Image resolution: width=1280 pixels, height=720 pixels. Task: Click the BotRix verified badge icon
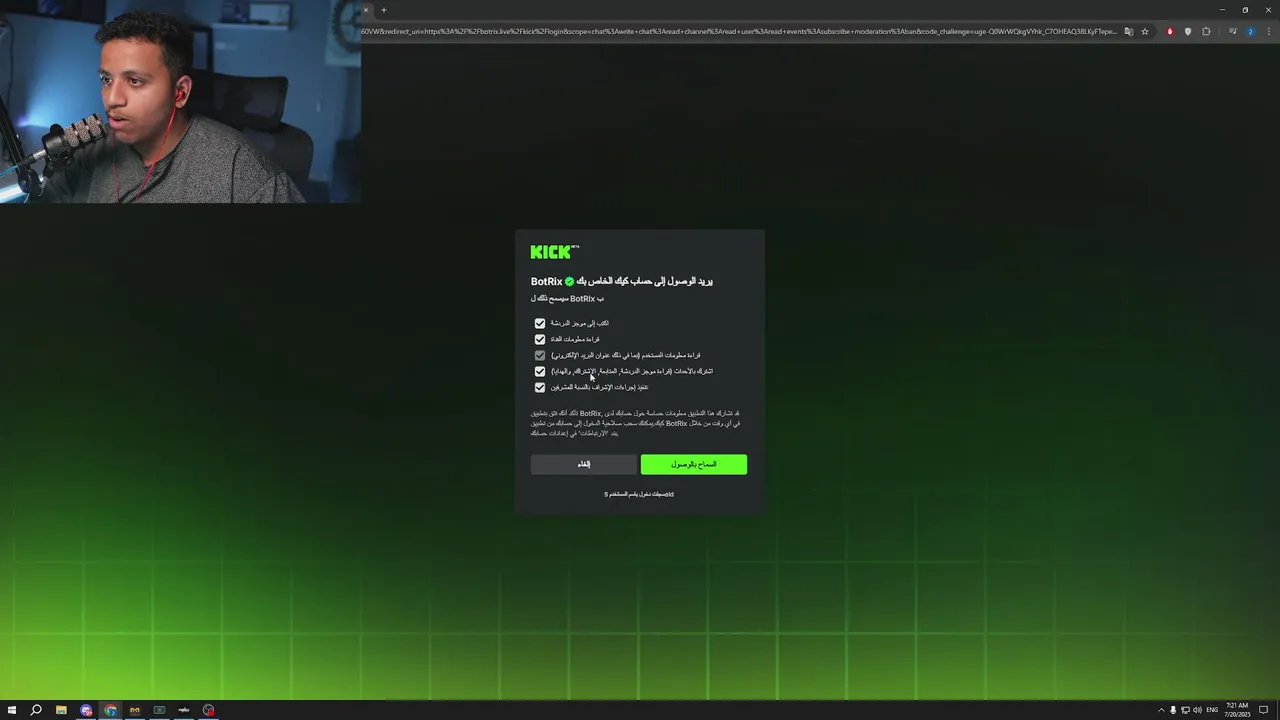coord(570,282)
